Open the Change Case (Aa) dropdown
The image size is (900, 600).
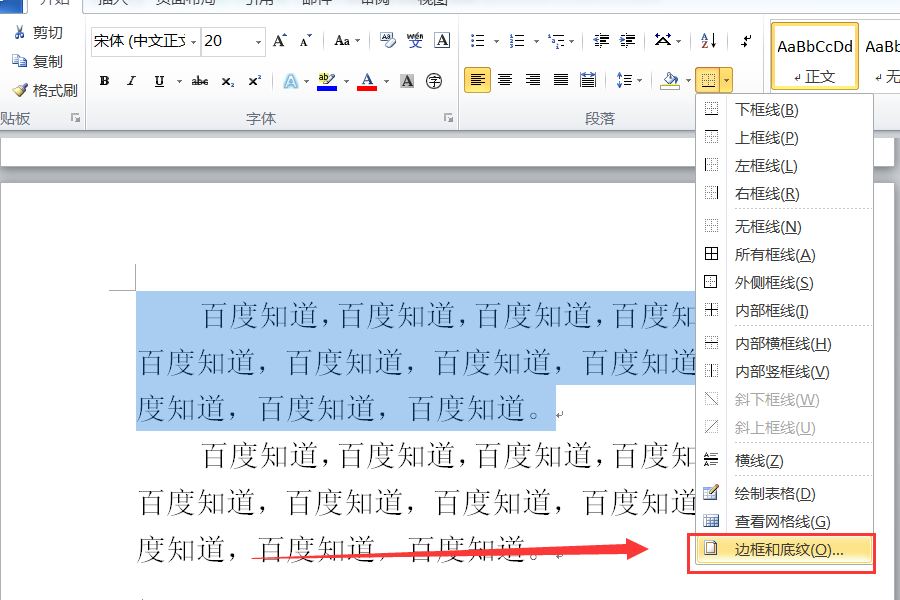347,41
